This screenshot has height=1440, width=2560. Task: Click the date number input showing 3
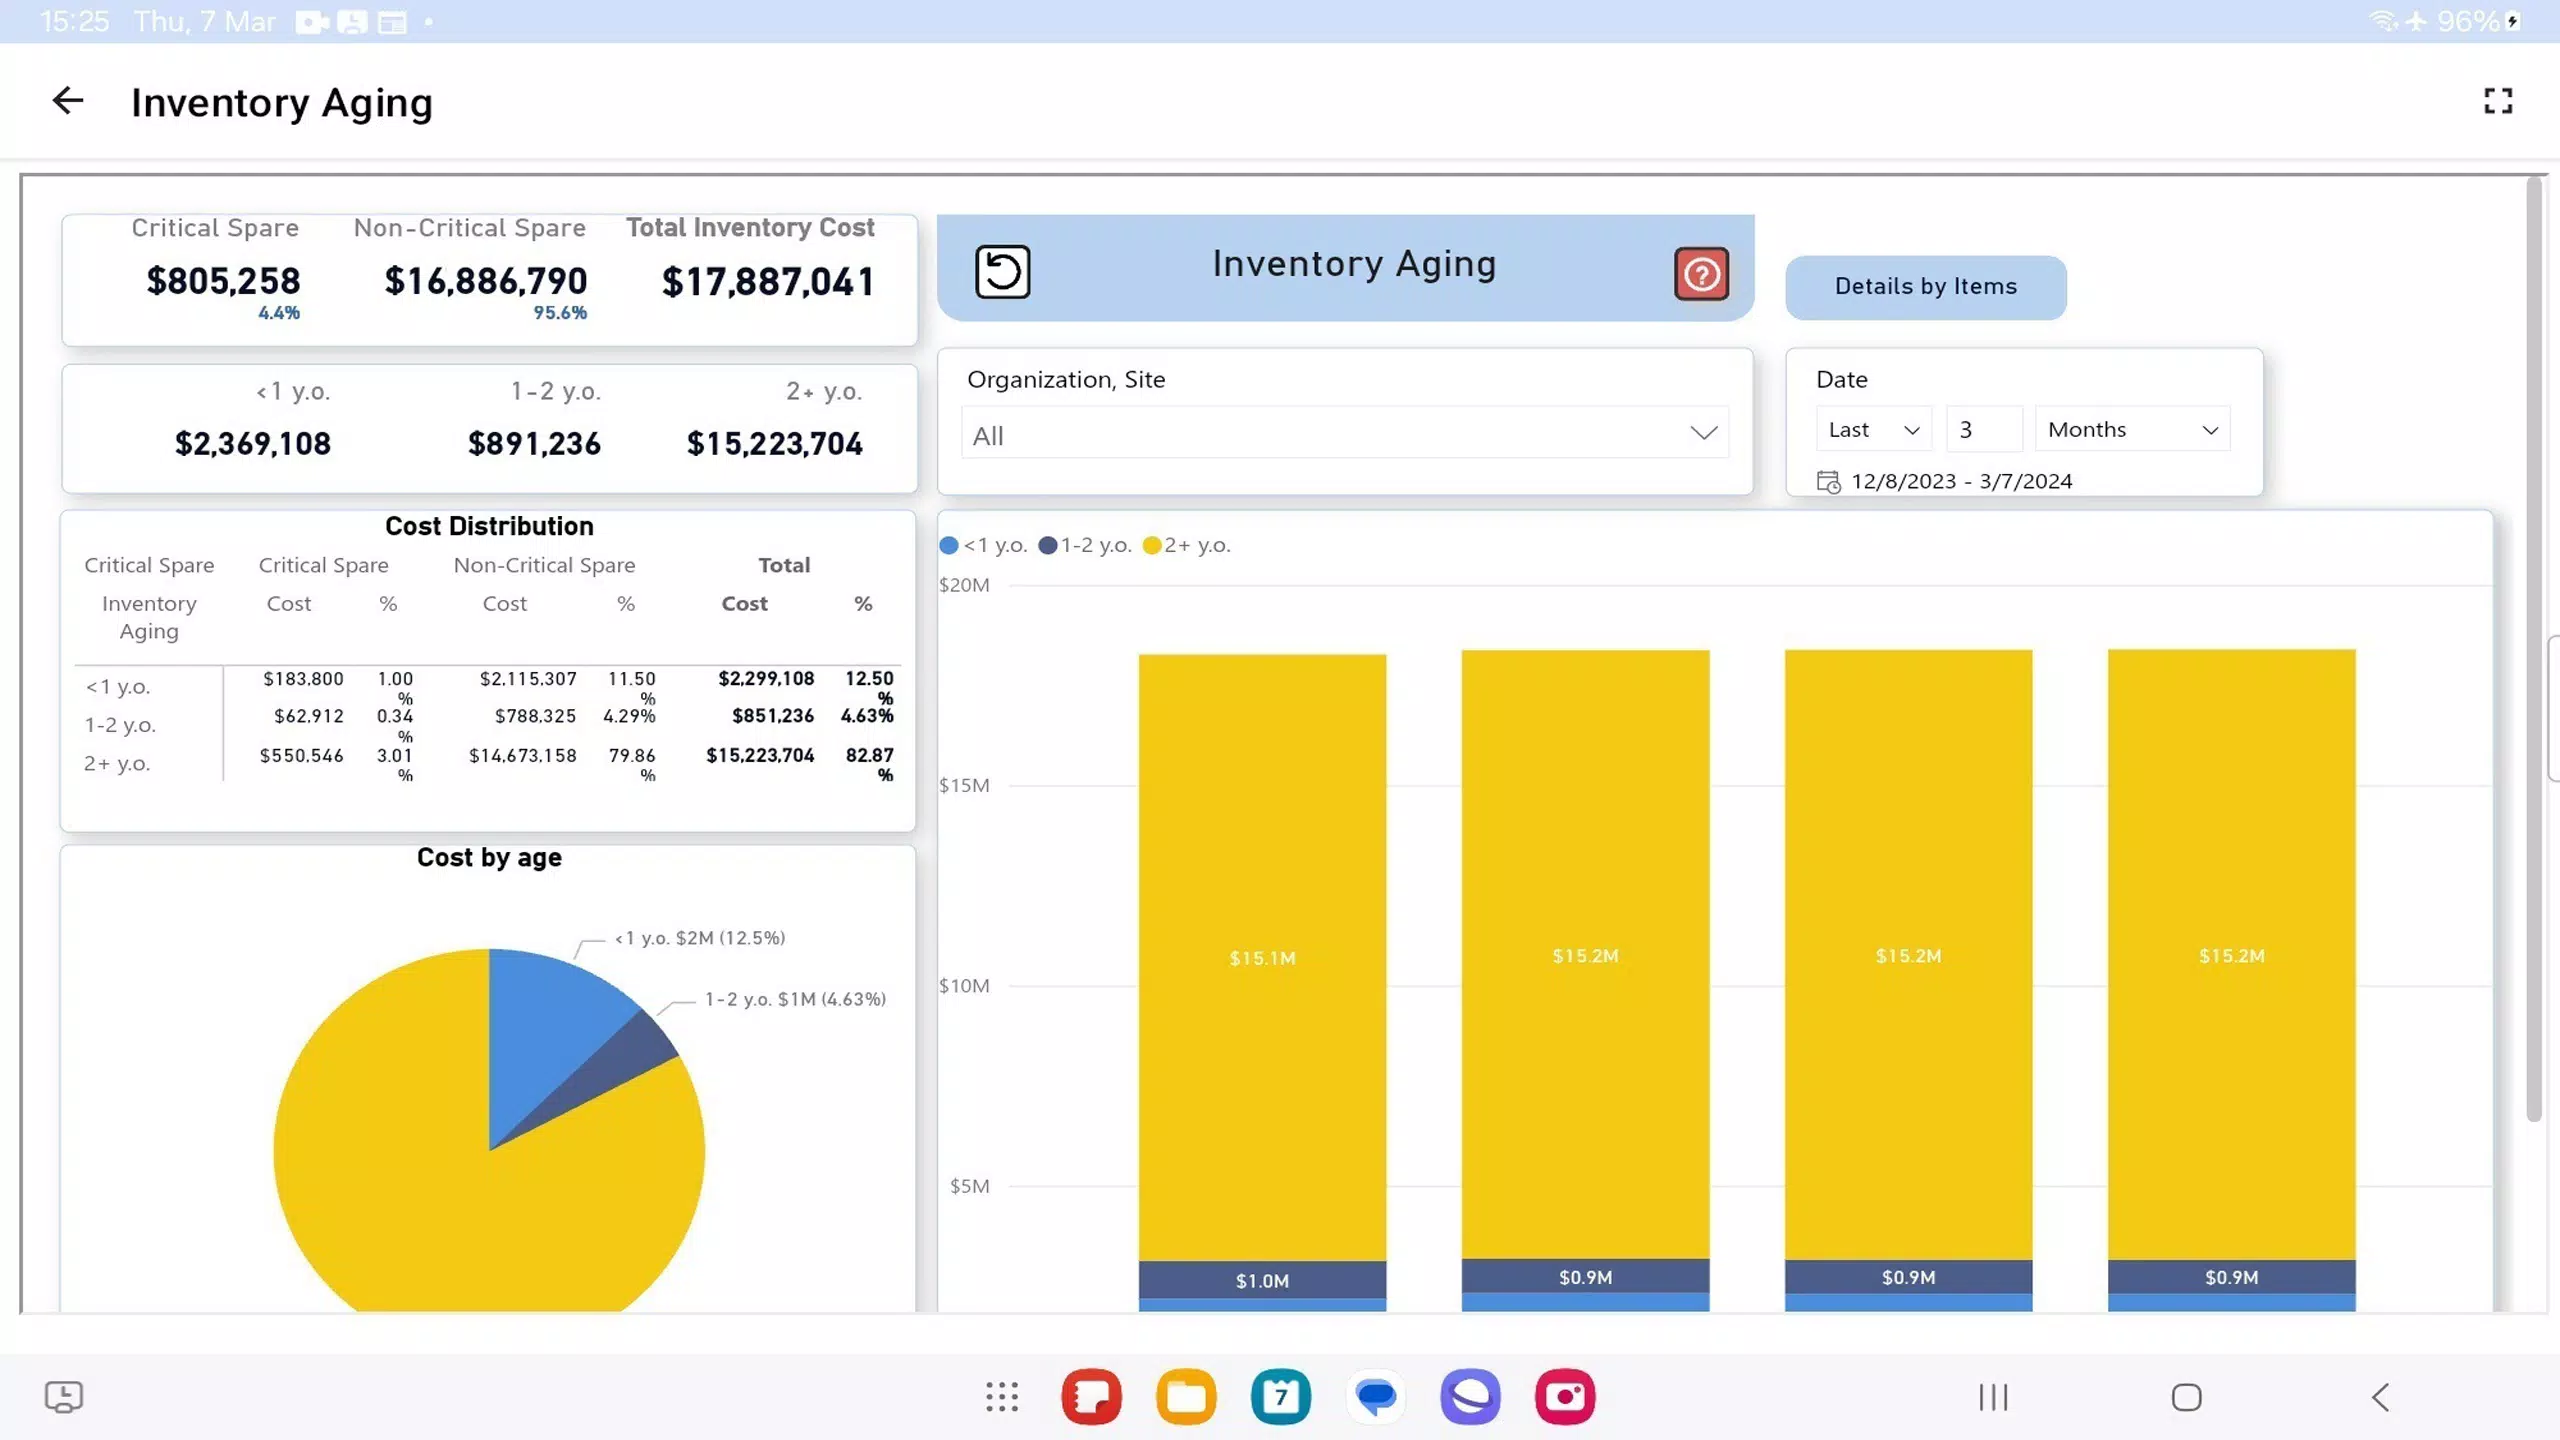tap(1982, 430)
